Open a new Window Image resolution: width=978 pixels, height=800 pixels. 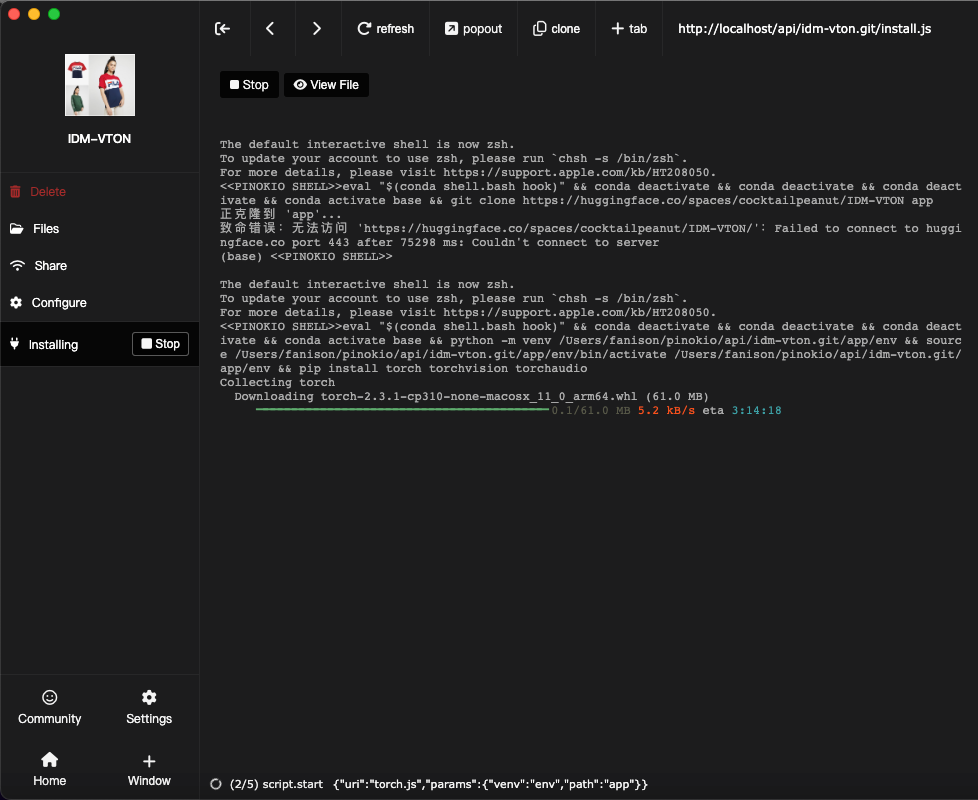click(149, 769)
